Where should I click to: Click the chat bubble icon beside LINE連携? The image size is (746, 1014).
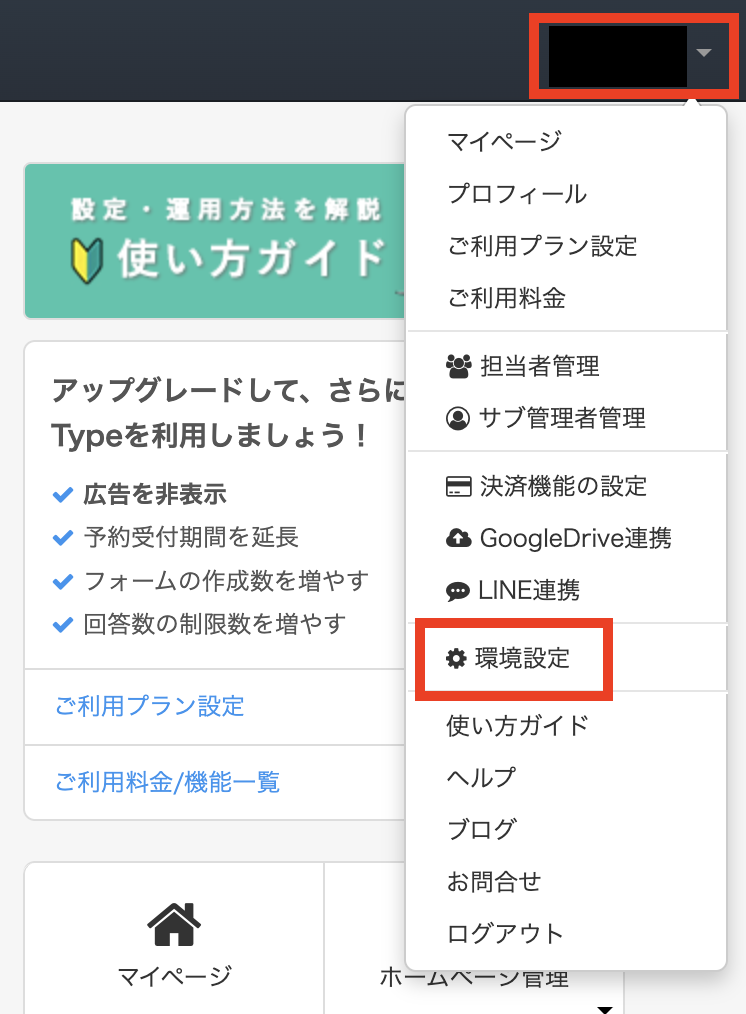coord(458,591)
